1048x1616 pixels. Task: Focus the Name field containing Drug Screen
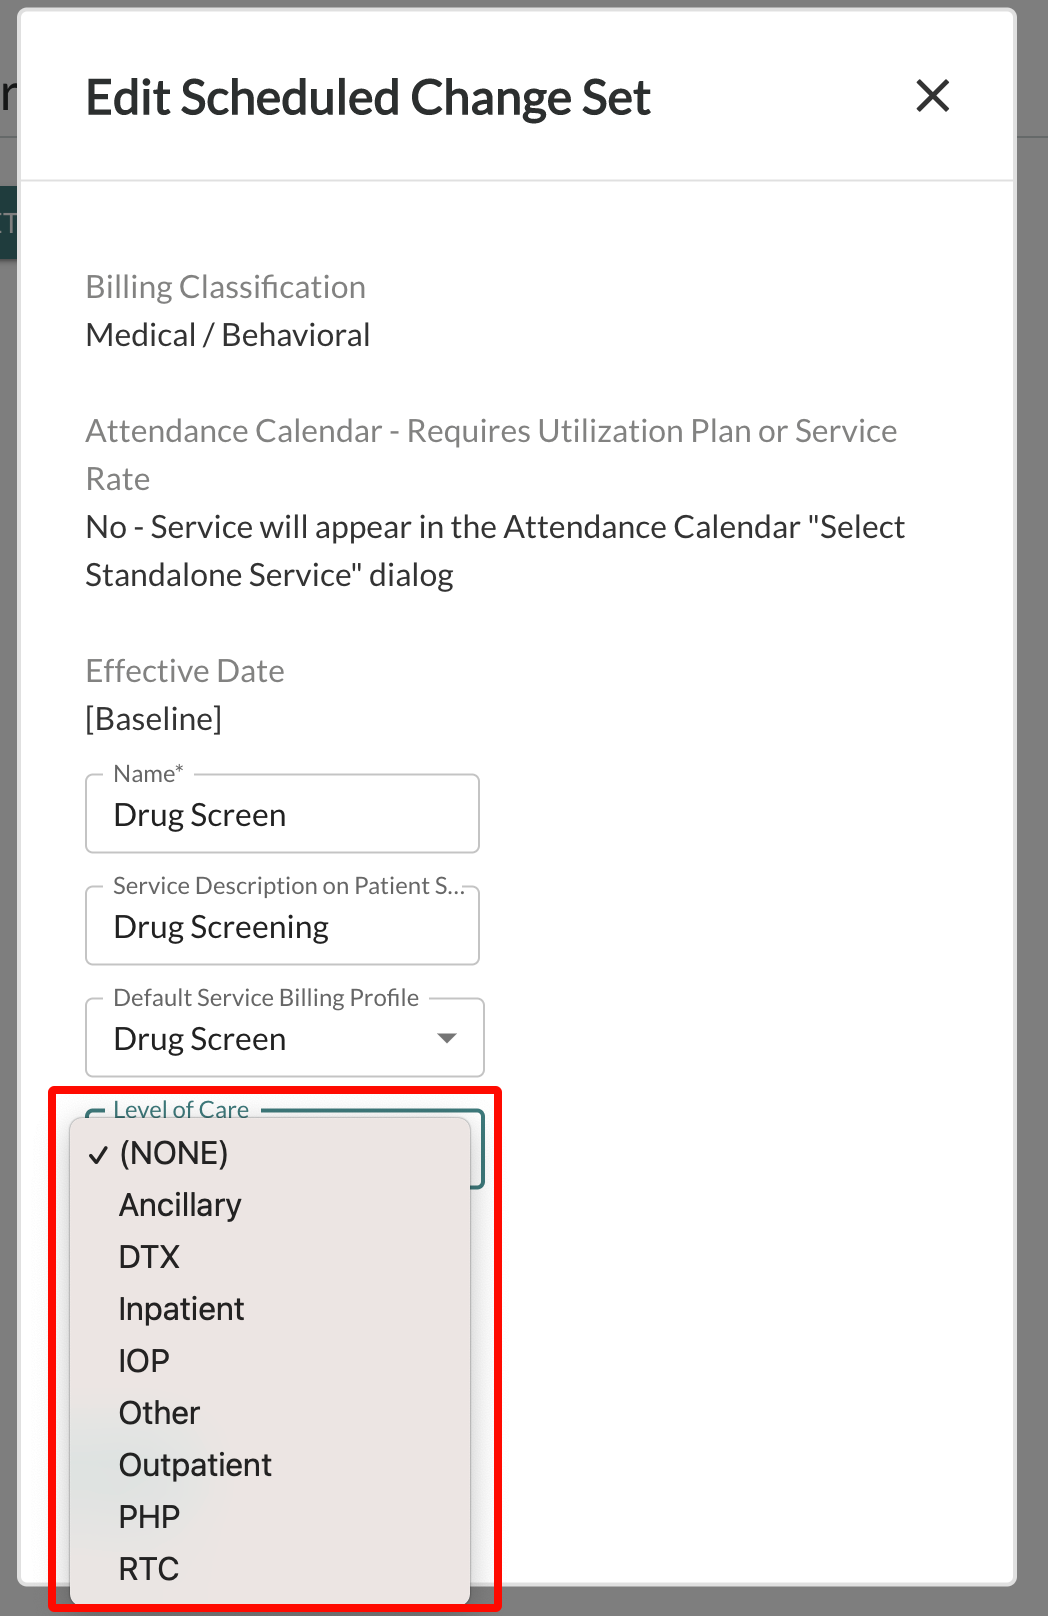click(x=282, y=814)
